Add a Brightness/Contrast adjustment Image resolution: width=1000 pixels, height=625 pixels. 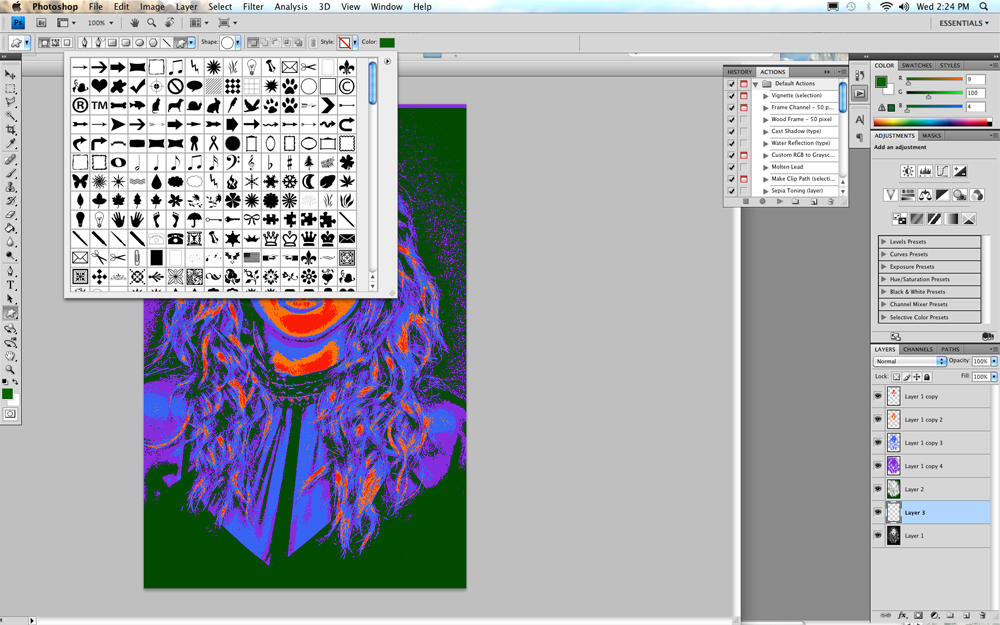[908, 171]
